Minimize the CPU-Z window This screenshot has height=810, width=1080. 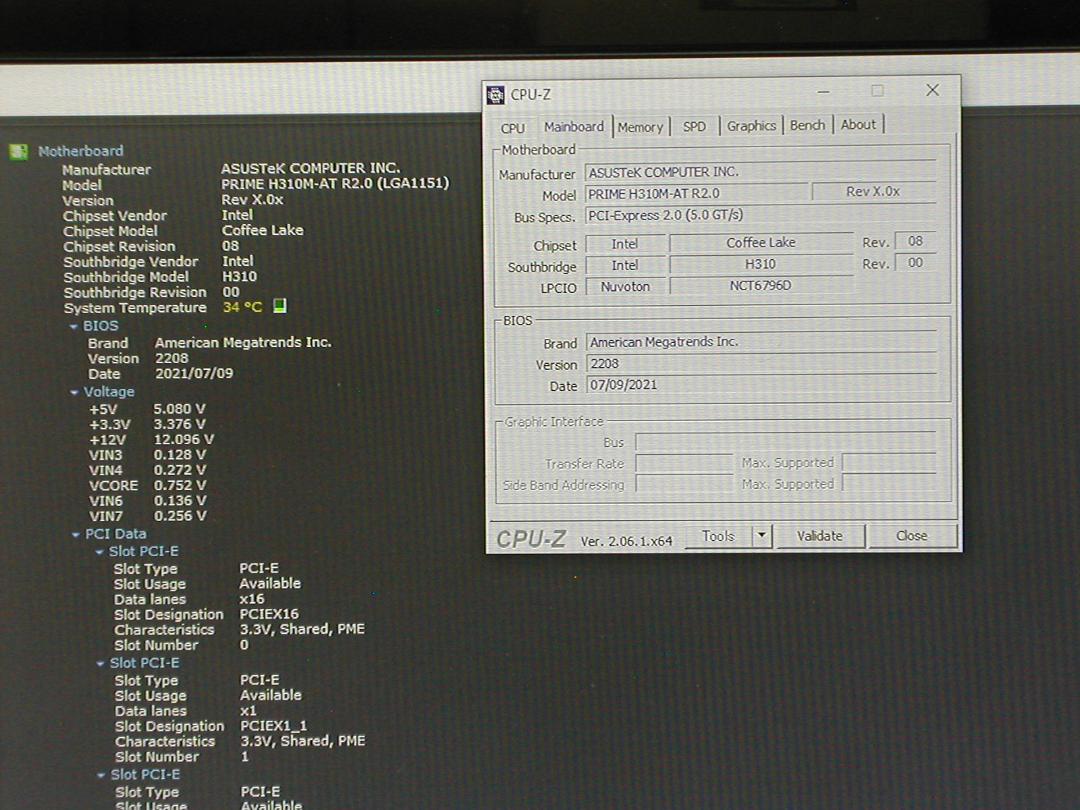pos(824,91)
